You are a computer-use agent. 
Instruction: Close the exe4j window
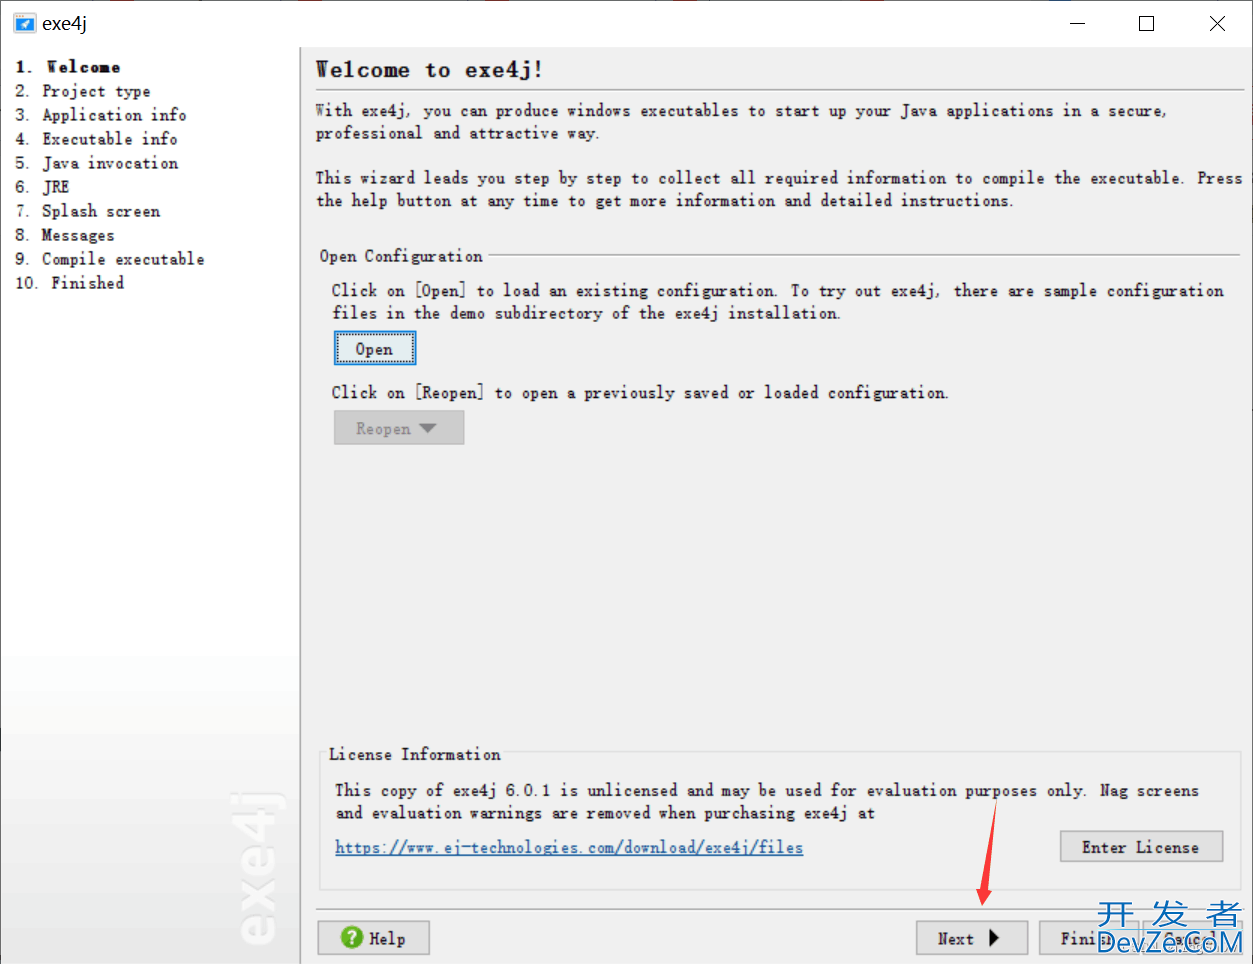tap(1217, 23)
